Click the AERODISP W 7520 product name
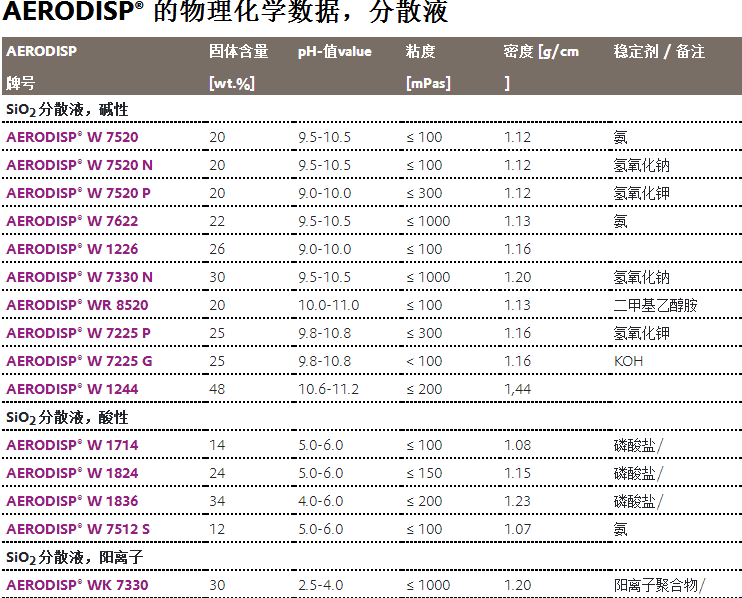 click(72, 137)
